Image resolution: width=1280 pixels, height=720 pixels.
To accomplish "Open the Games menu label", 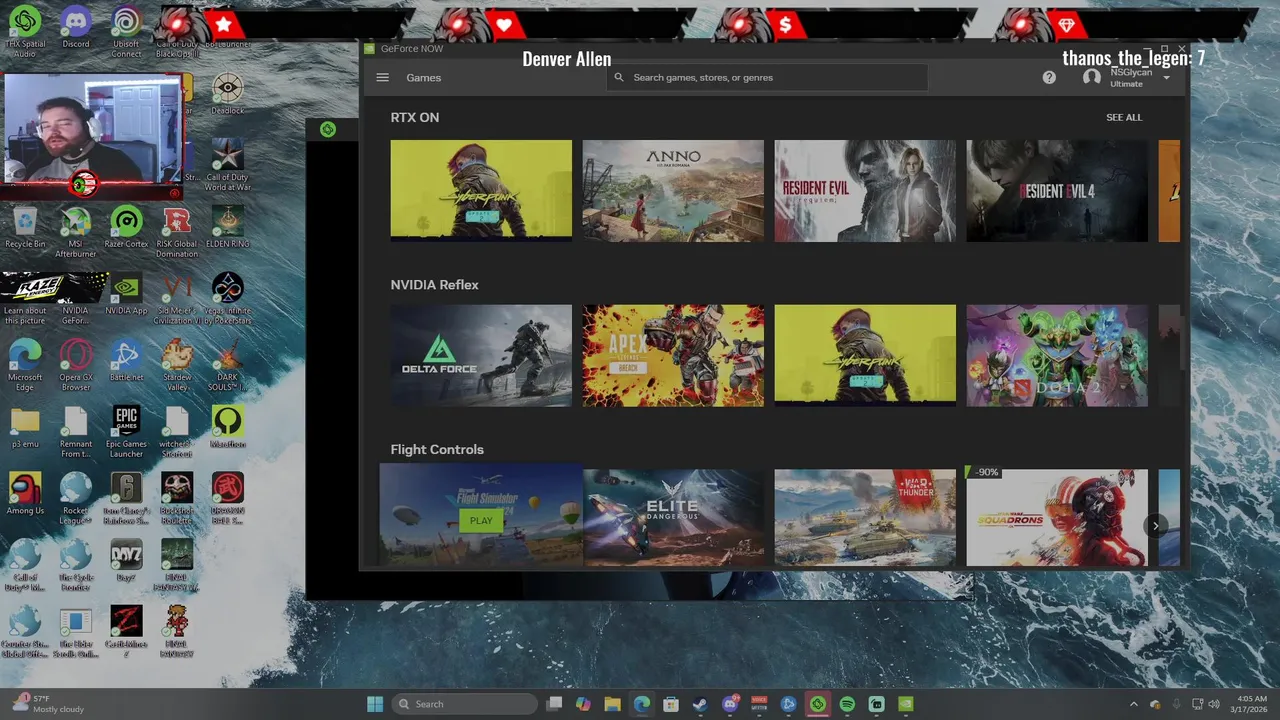I will point(423,77).
